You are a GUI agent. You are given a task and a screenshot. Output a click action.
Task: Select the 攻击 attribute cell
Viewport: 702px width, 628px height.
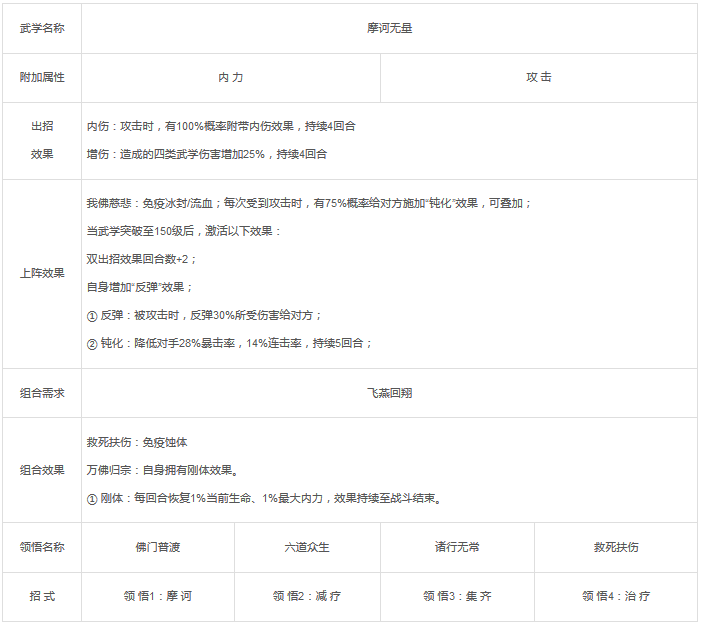539,78
